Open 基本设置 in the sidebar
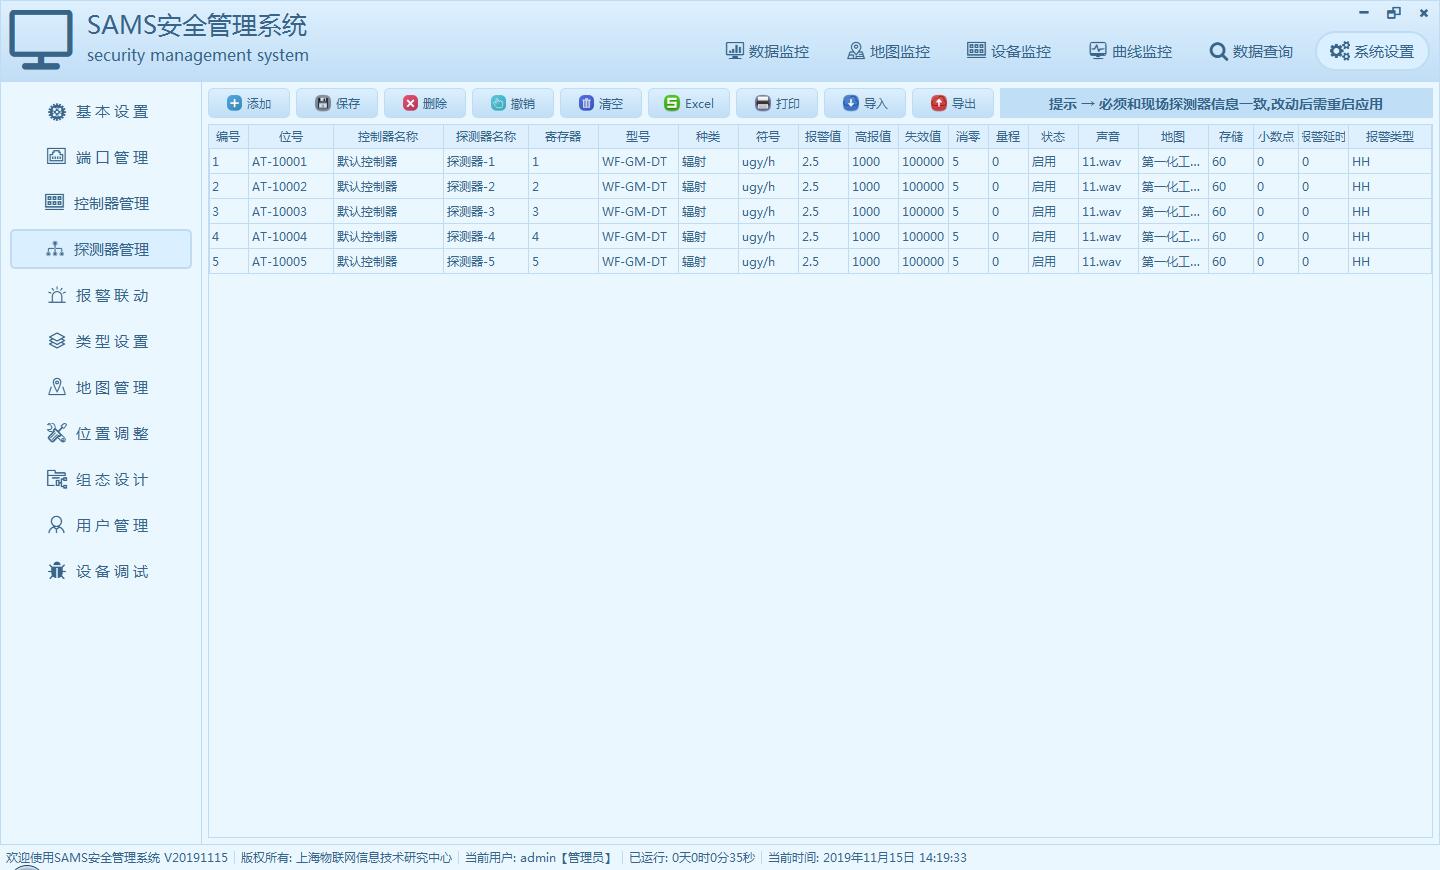Image resolution: width=1440 pixels, height=870 pixels. coord(100,112)
